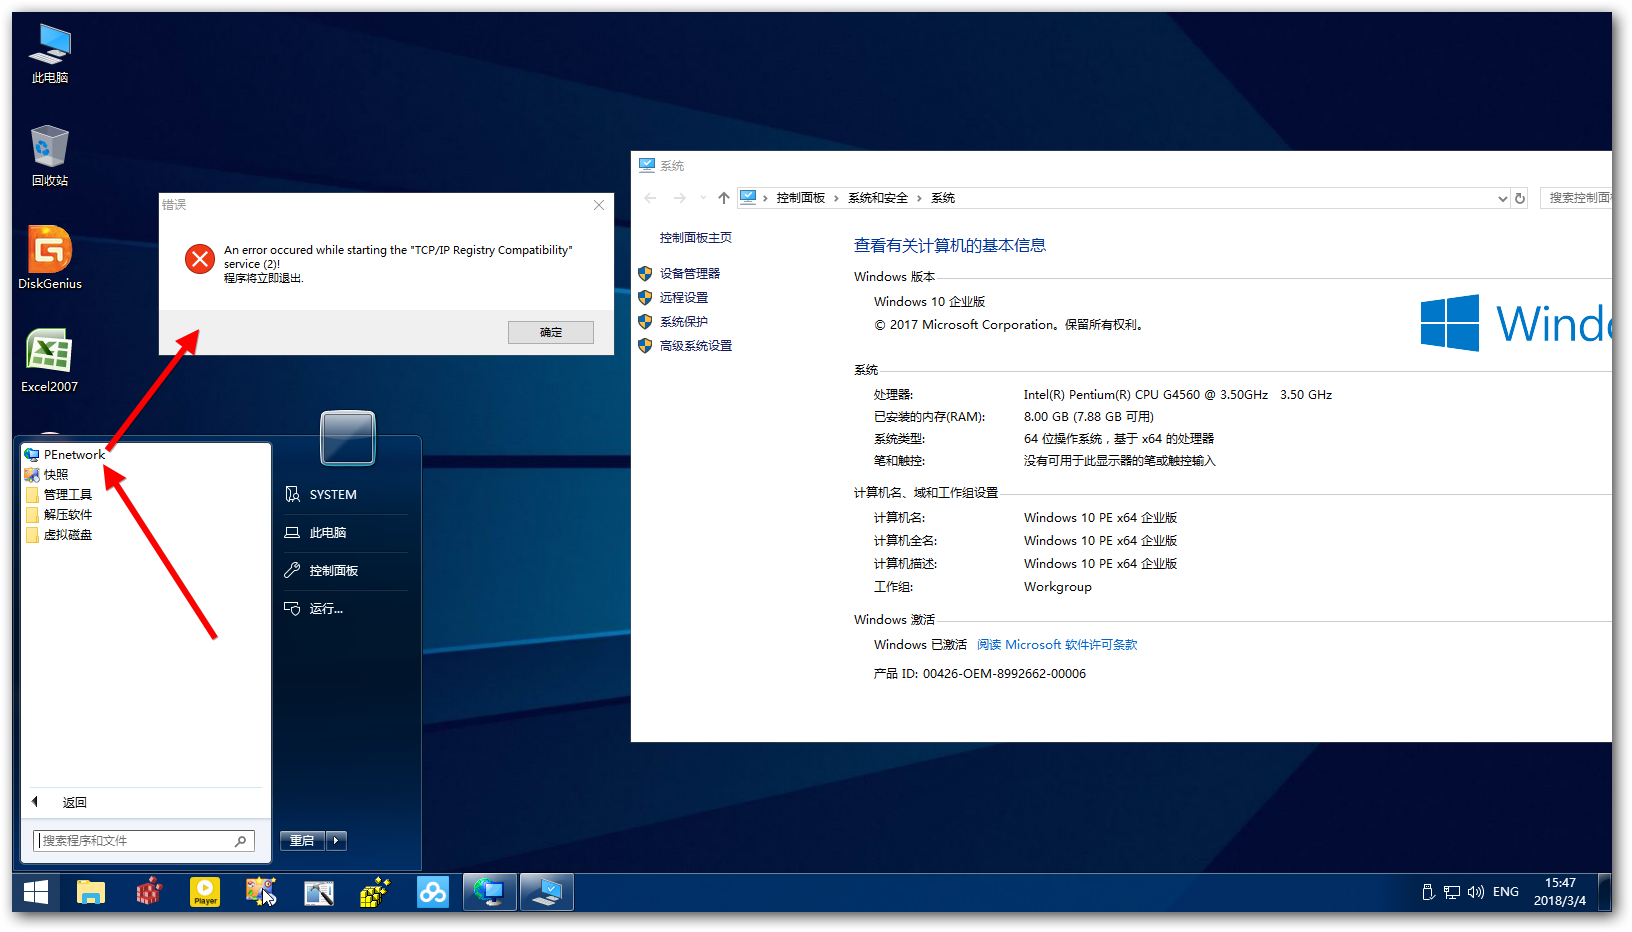This screenshot has width=1632, height=932.
Task: Open the yellow cubes icon in taskbar
Action: click(375, 892)
